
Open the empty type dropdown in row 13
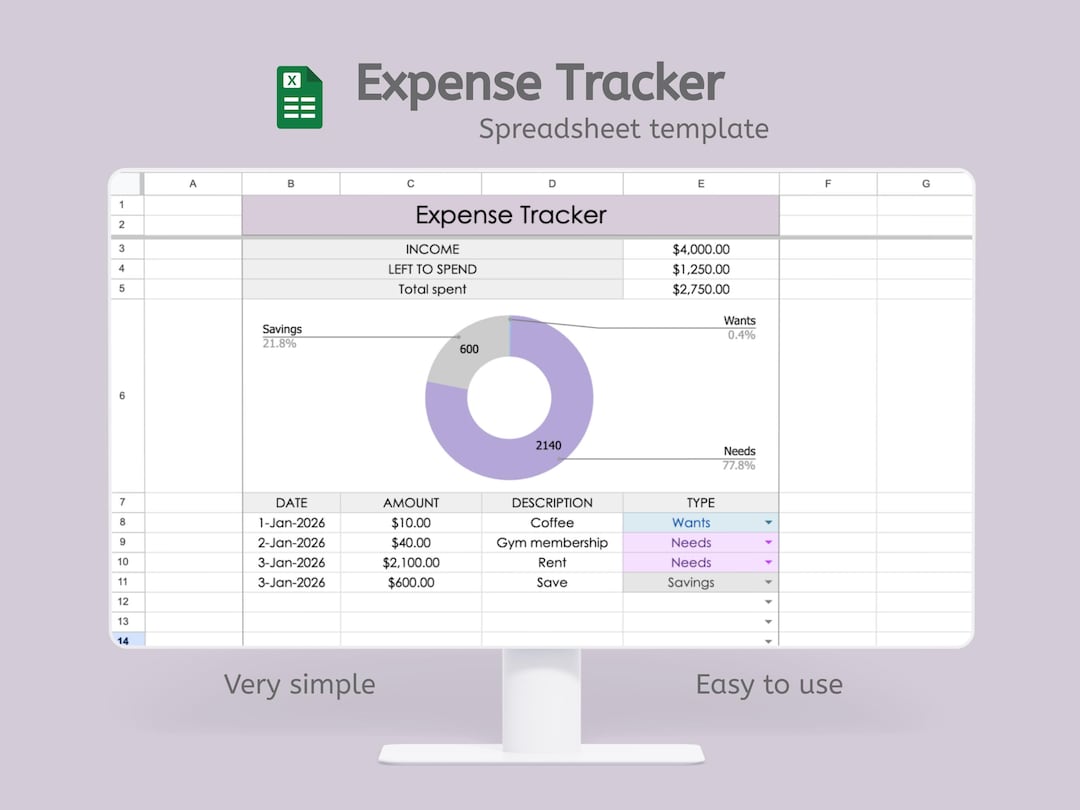point(768,622)
